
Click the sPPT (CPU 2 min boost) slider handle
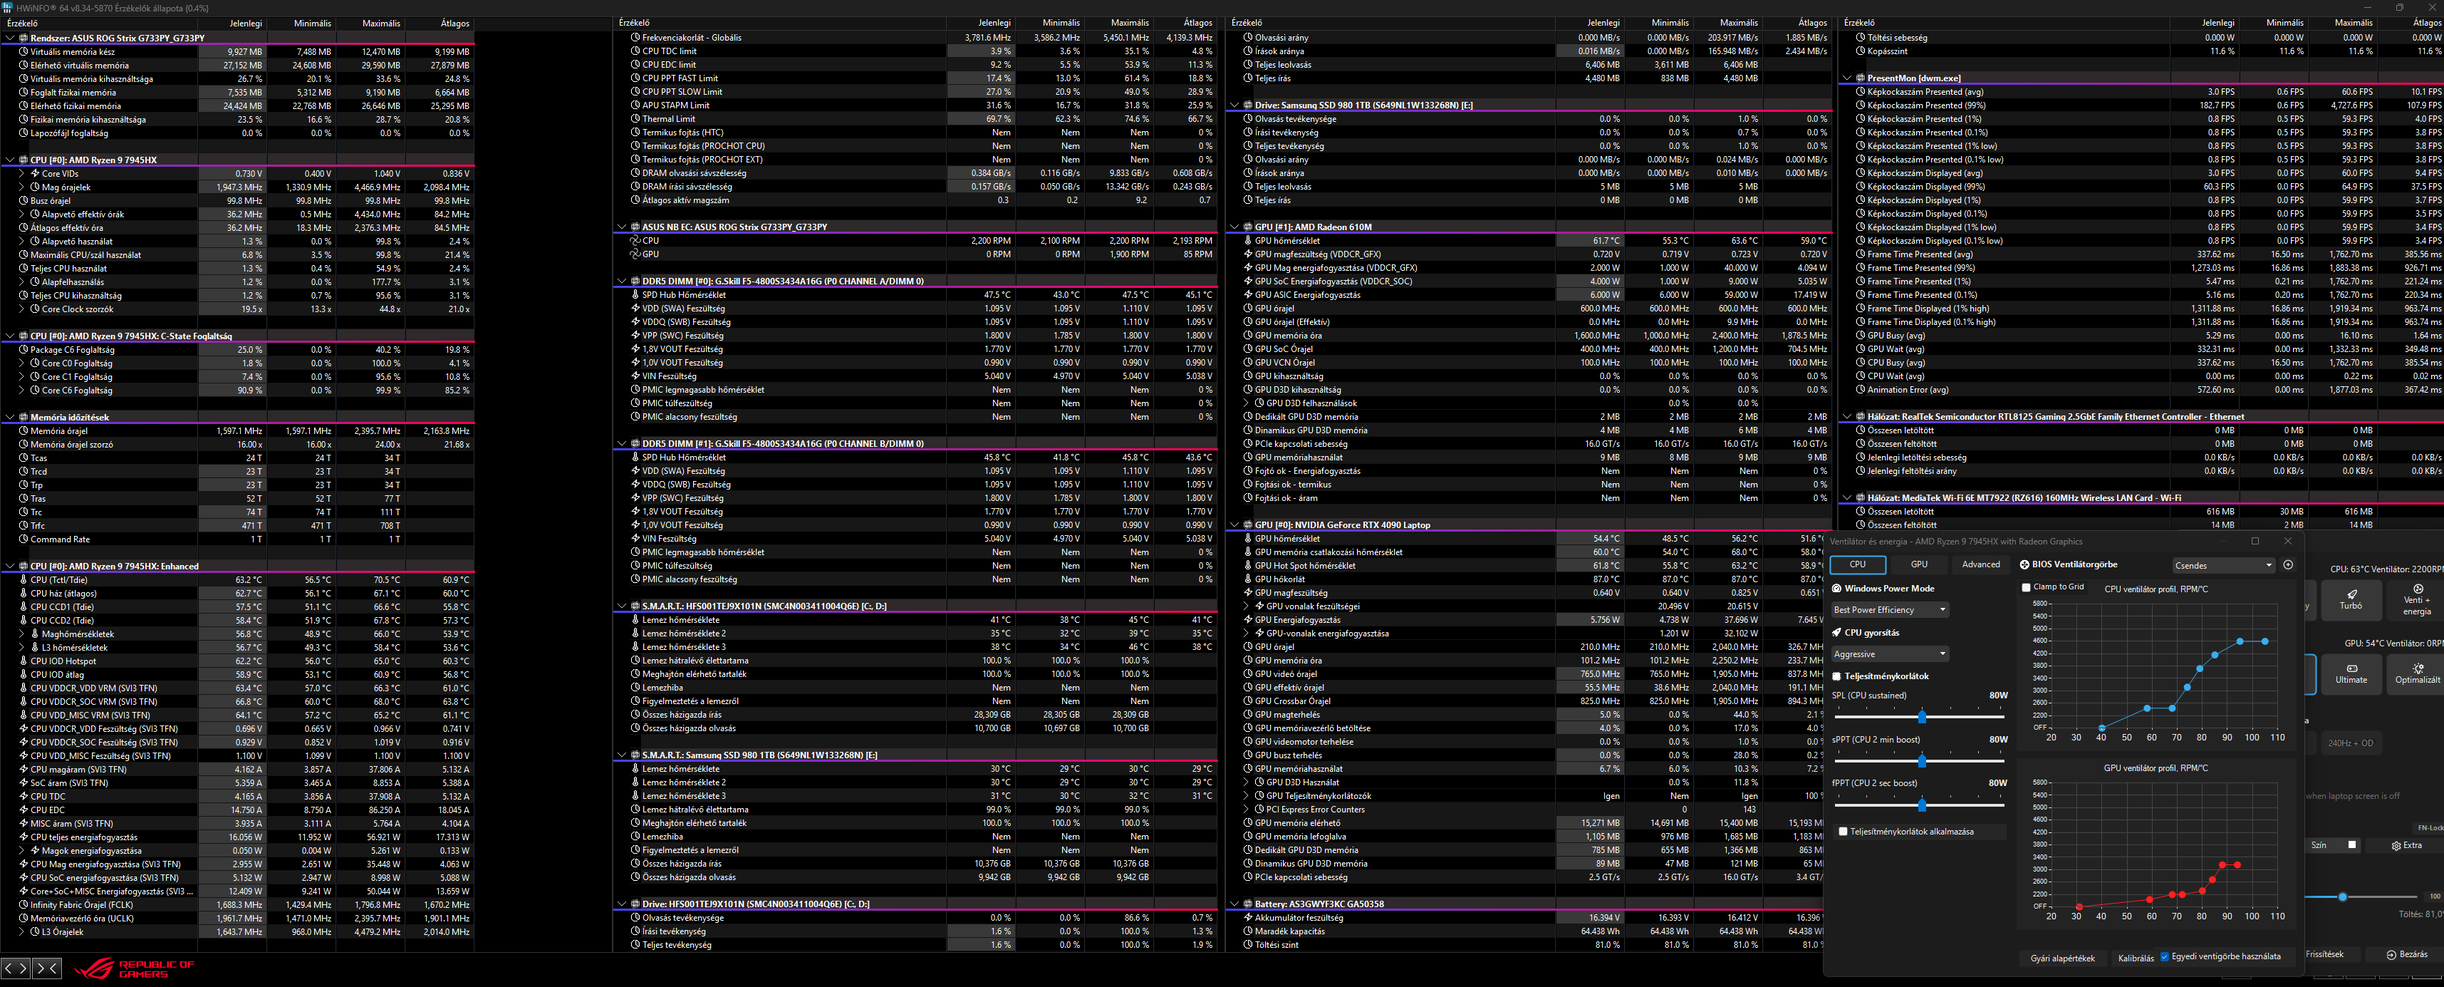(x=1922, y=761)
